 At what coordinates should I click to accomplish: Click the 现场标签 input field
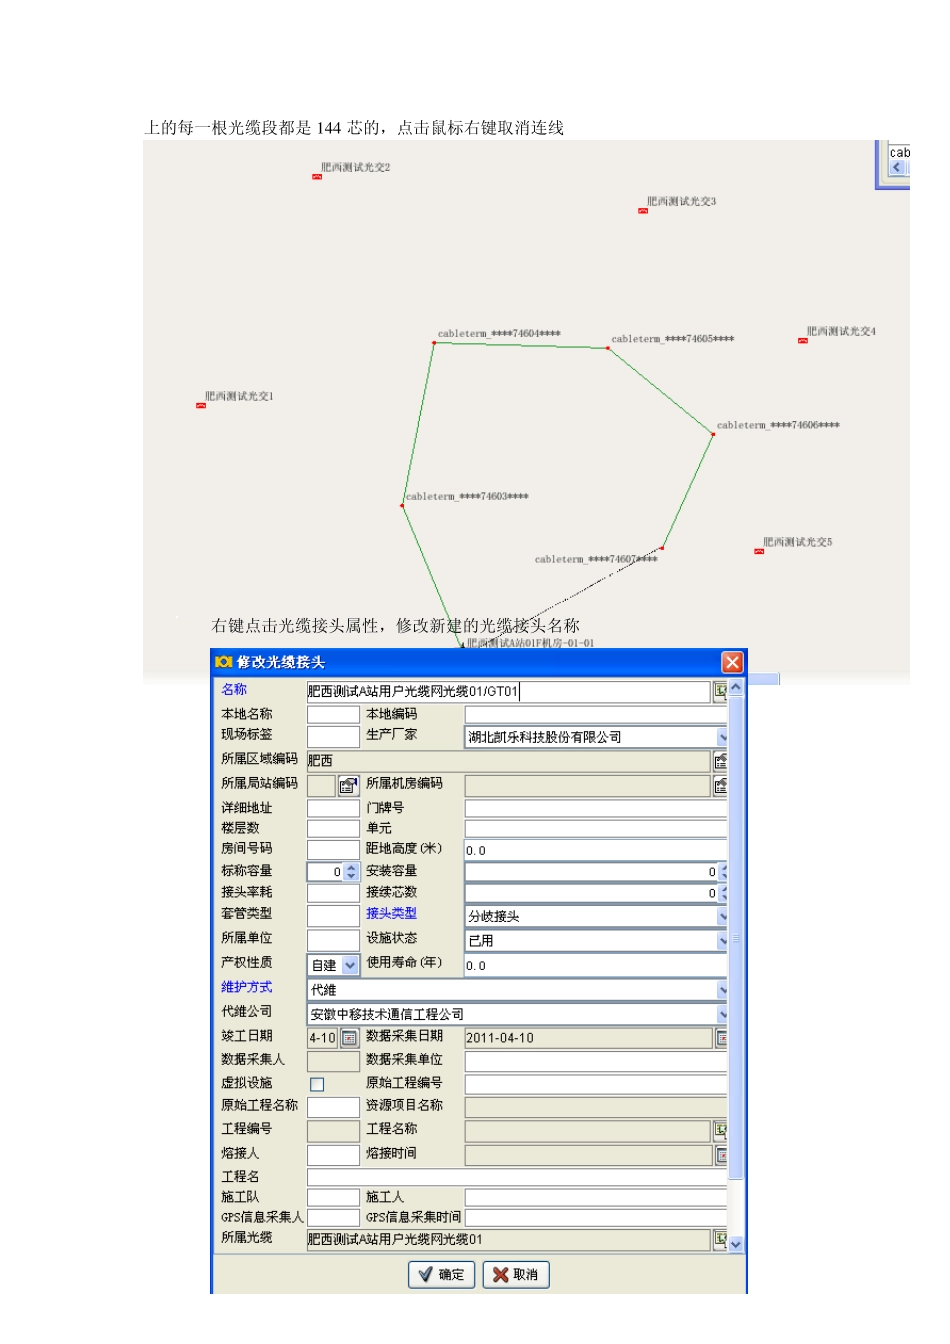click(x=333, y=737)
